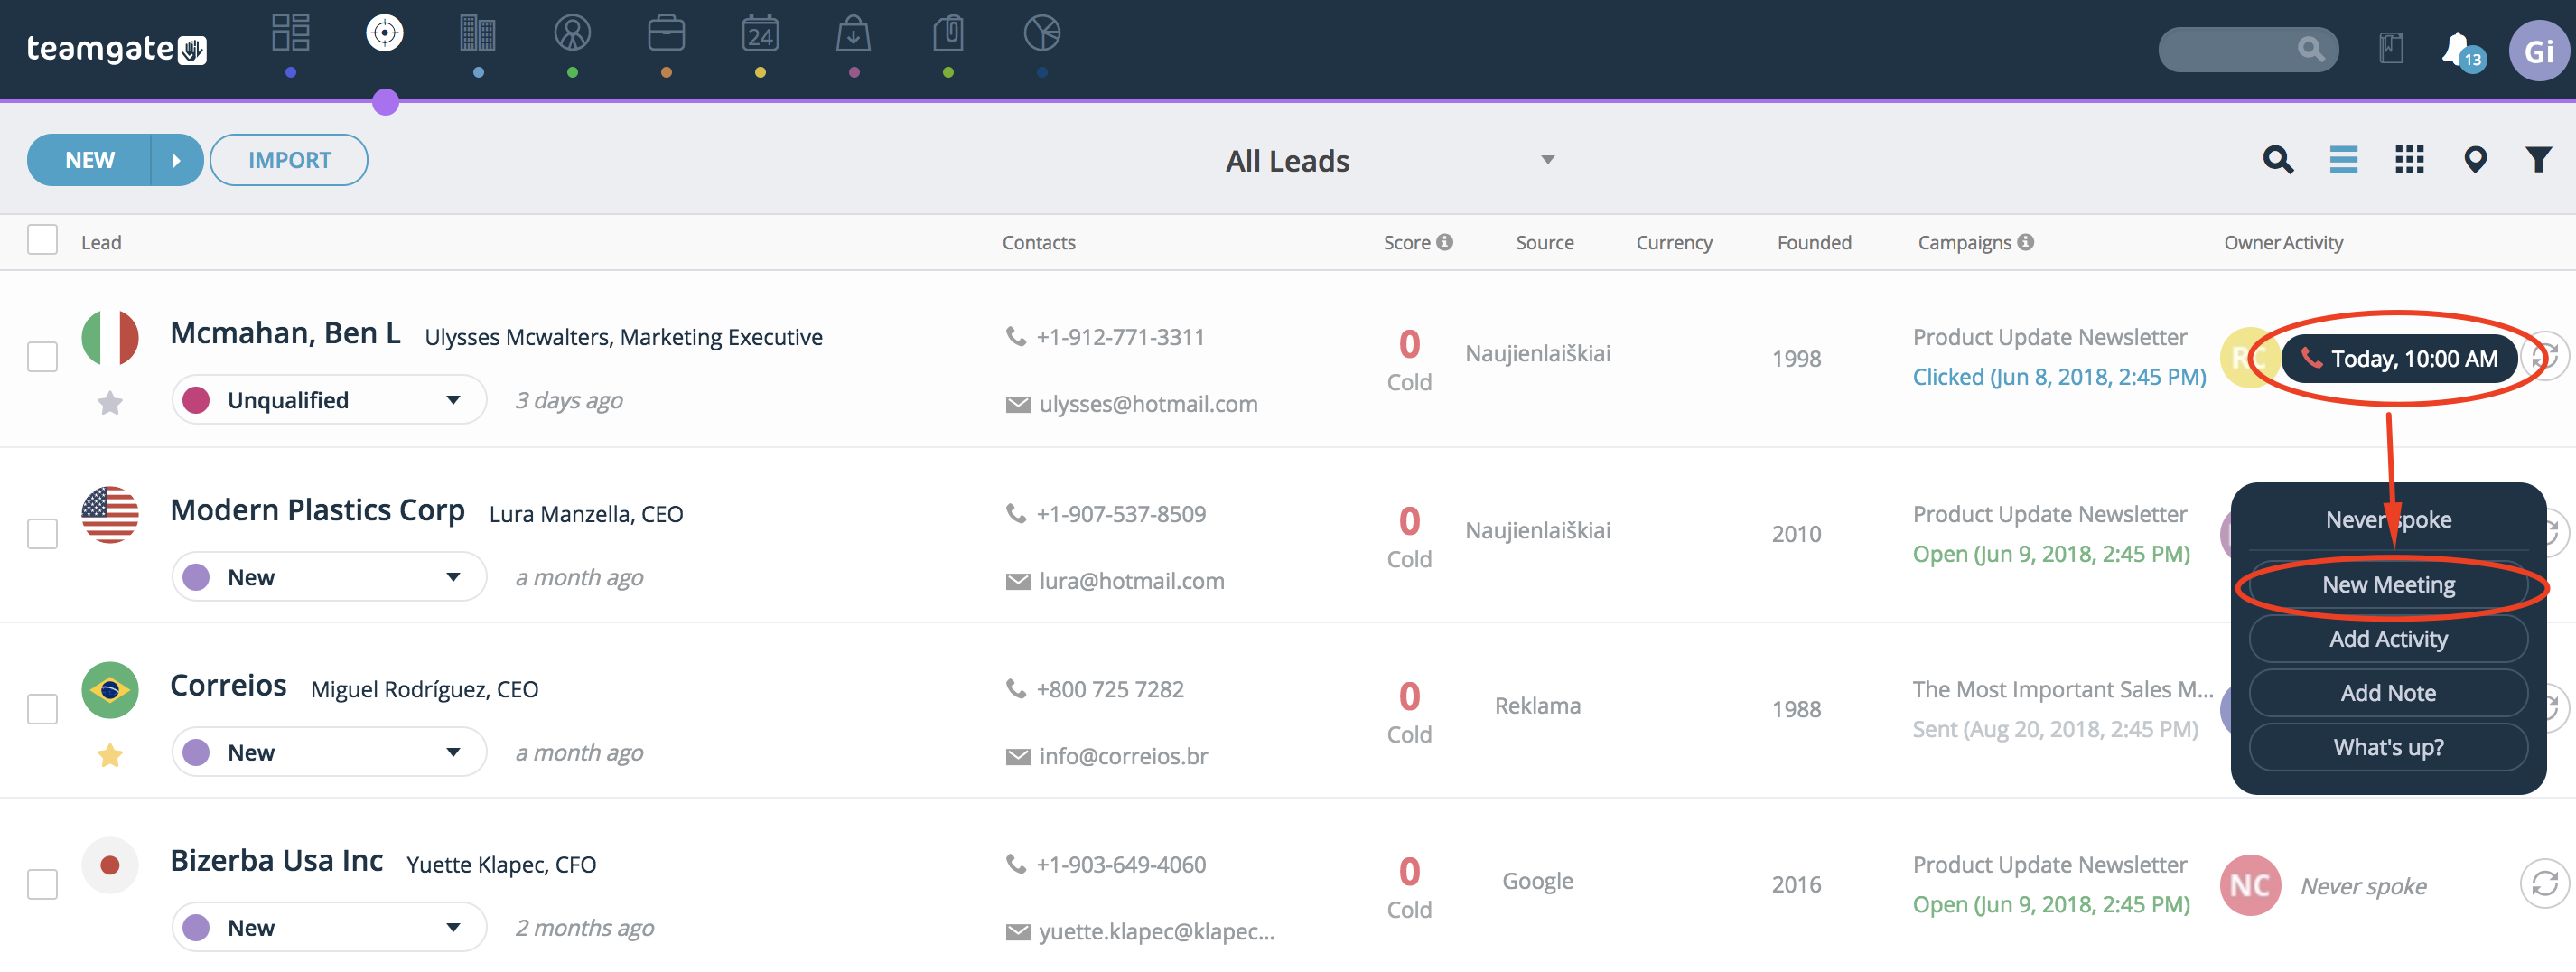Switch to list view icon
2576x972 pixels.
click(x=2343, y=160)
